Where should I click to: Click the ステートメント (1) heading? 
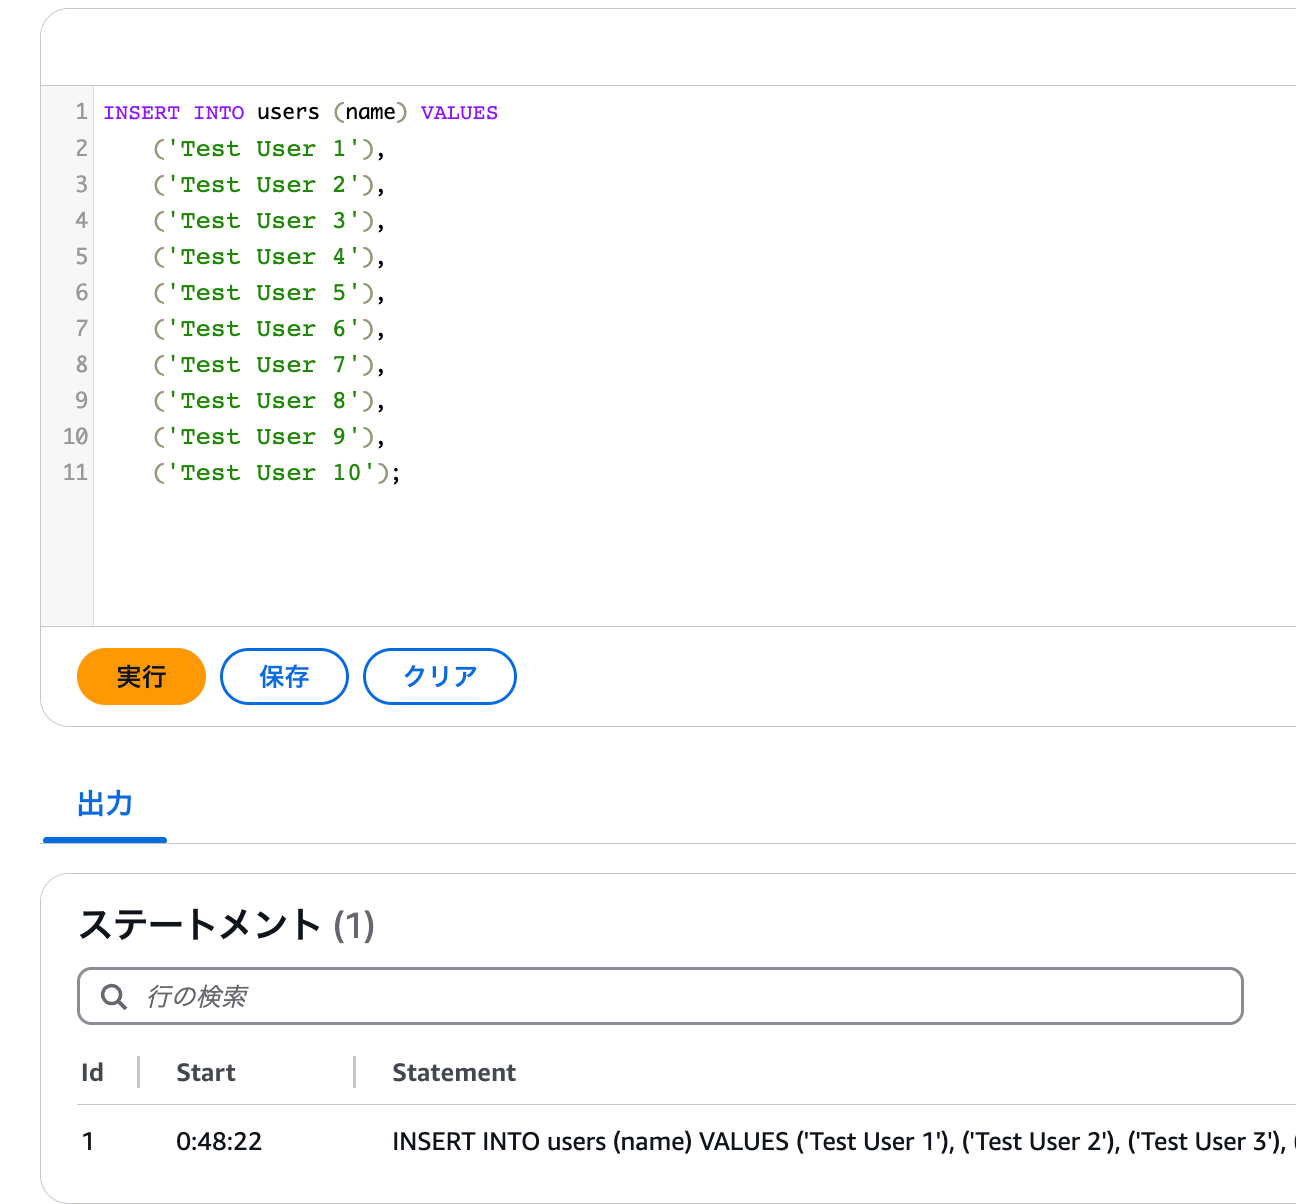(x=227, y=924)
